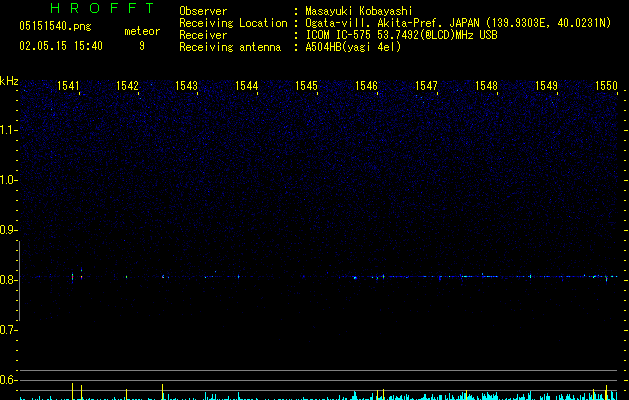Click the 0.8 kHz frequency label
Screen dimensions: 629x400
[8, 280]
